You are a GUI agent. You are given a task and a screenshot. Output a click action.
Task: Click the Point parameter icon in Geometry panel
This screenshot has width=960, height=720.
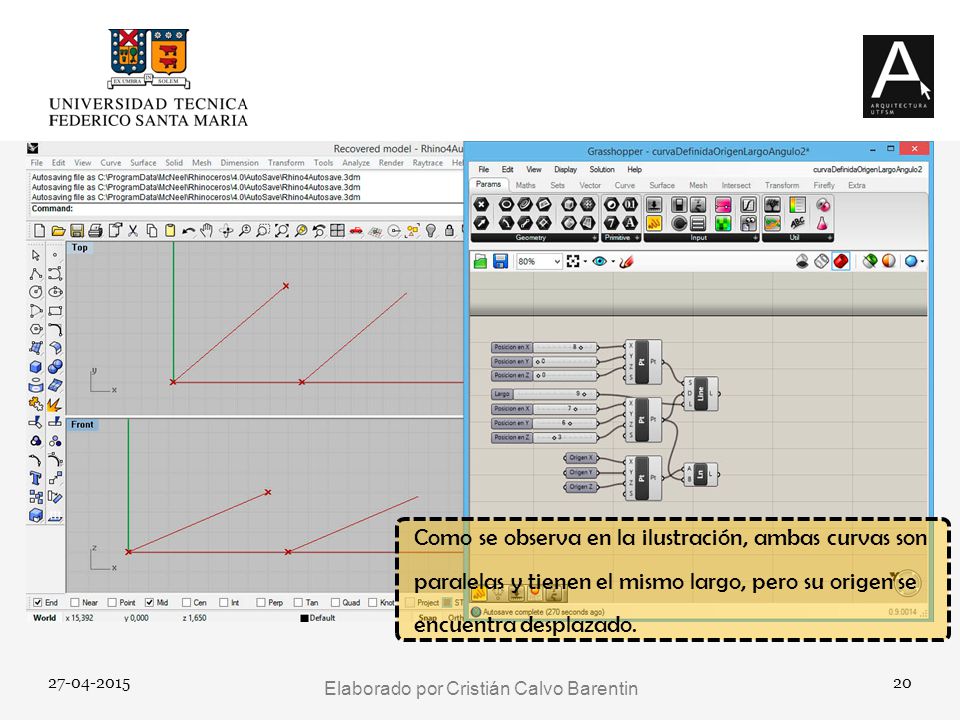(x=482, y=204)
